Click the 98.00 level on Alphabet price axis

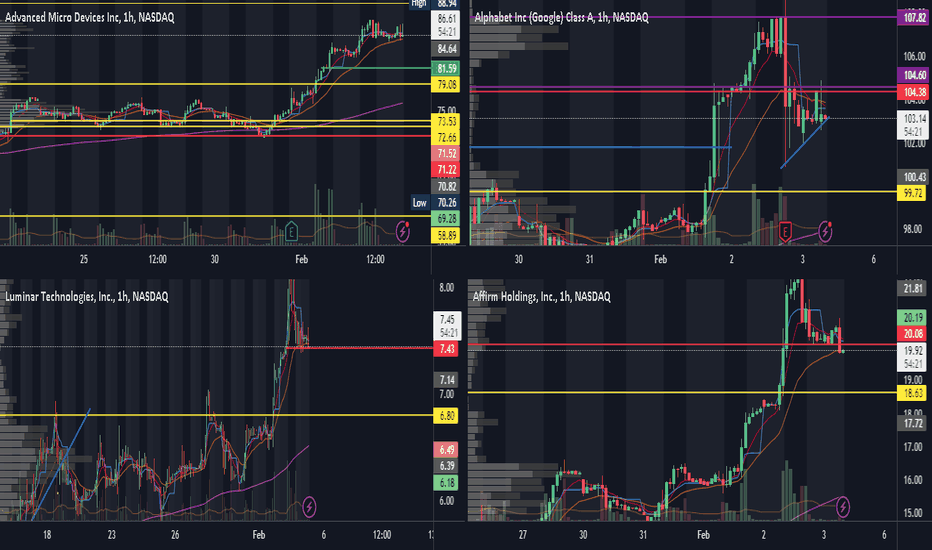point(914,229)
